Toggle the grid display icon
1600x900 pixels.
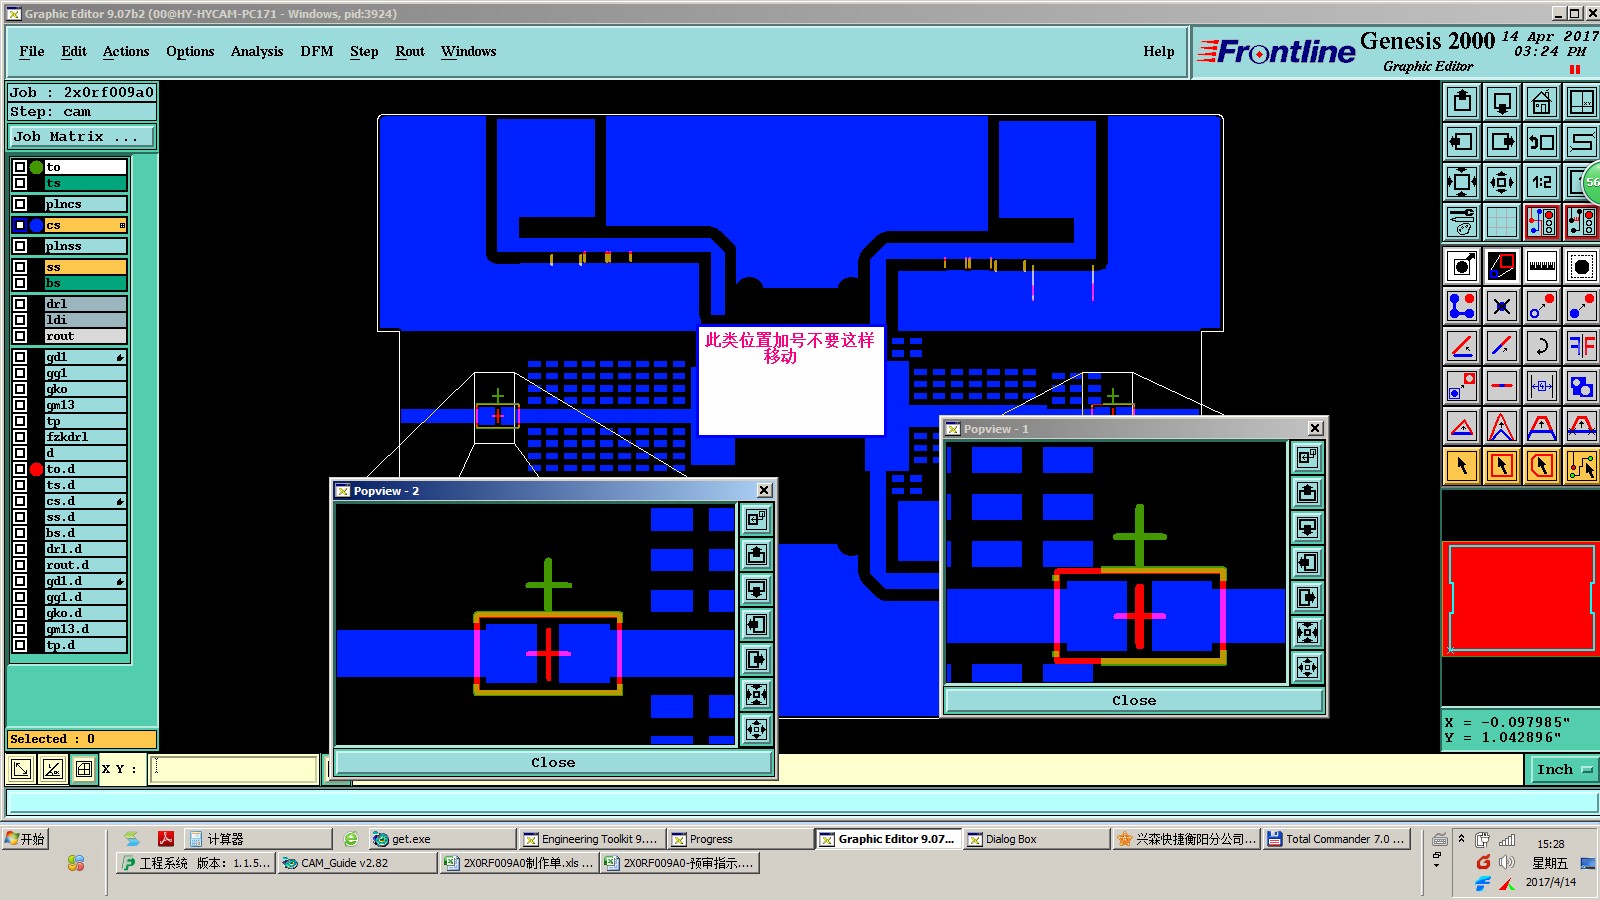click(1502, 222)
